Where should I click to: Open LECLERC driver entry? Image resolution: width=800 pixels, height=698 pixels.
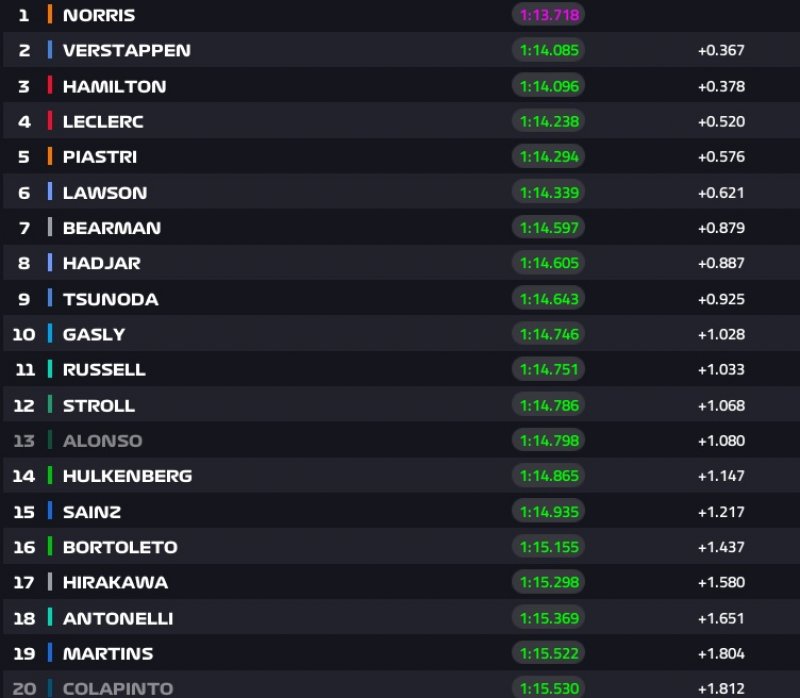tap(103, 122)
